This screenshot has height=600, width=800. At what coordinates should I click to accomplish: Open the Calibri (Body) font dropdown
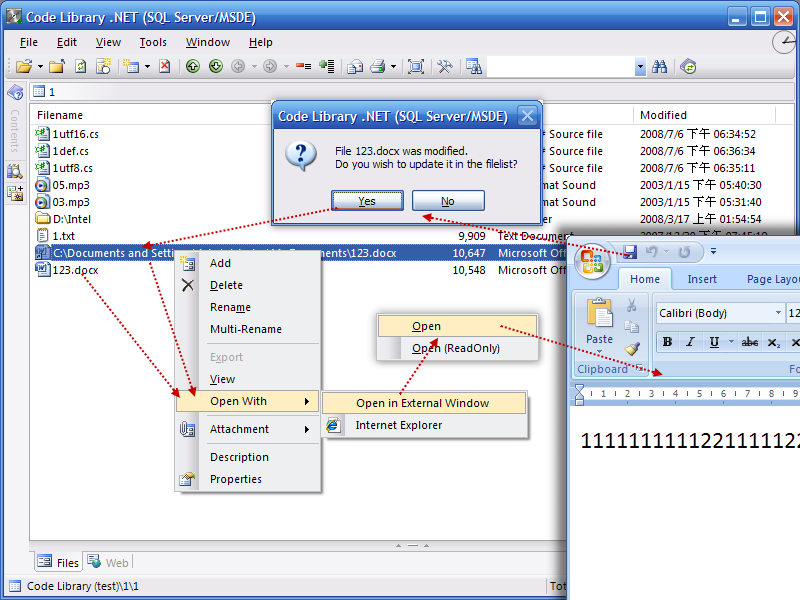tap(778, 313)
